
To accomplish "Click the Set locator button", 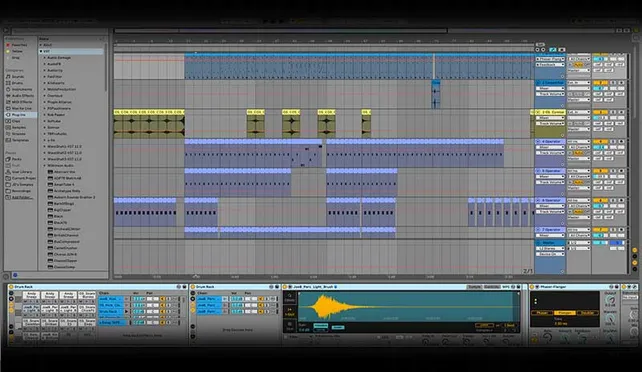I will (x=540, y=45).
